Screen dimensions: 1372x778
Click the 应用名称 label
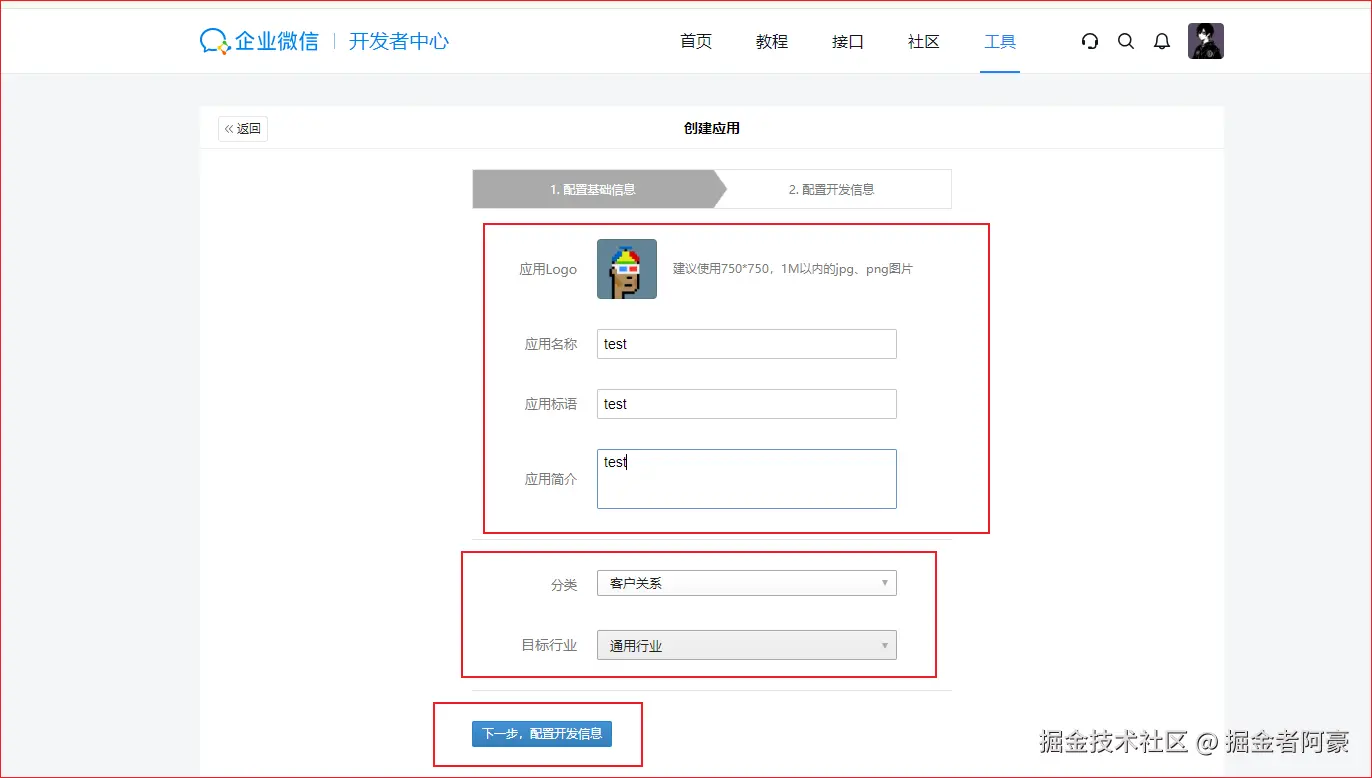point(551,344)
